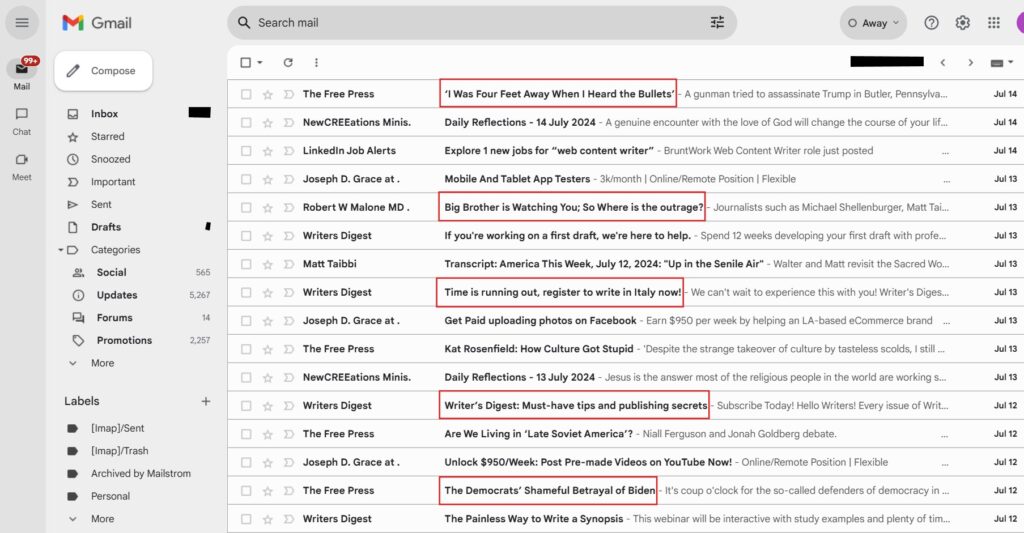1024x533 pixels.
Task: Compose a new email
Action: tap(103, 71)
